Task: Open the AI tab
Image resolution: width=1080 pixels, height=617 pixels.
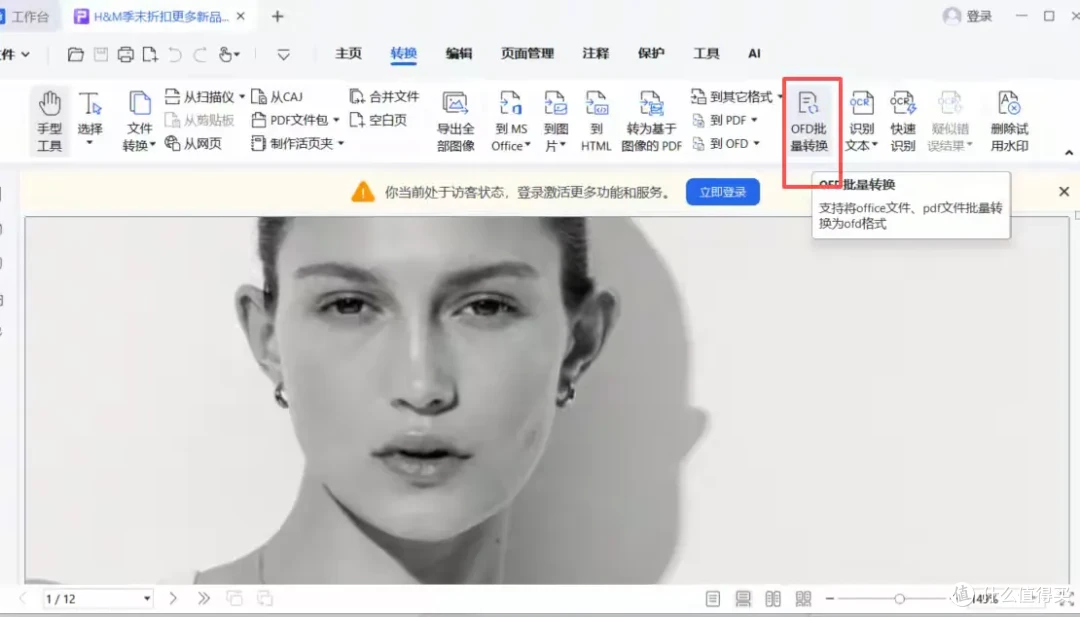Action: point(754,53)
